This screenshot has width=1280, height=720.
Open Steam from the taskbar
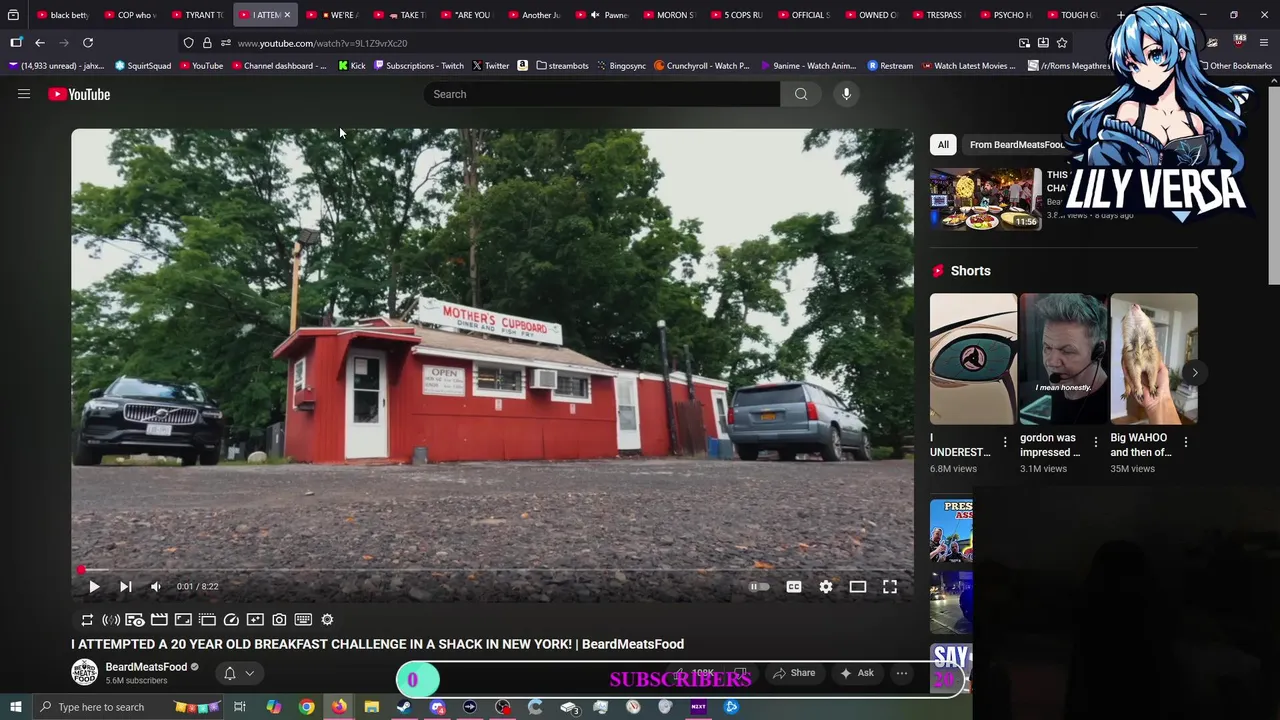404,707
